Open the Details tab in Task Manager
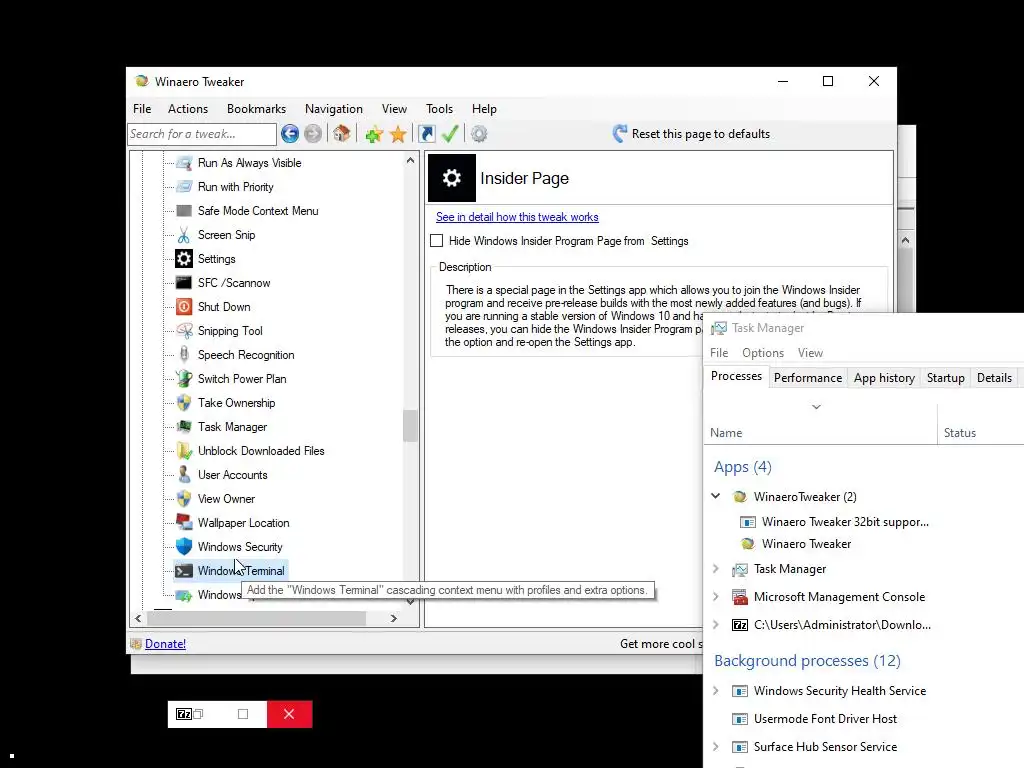The image size is (1024, 768). point(994,378)
